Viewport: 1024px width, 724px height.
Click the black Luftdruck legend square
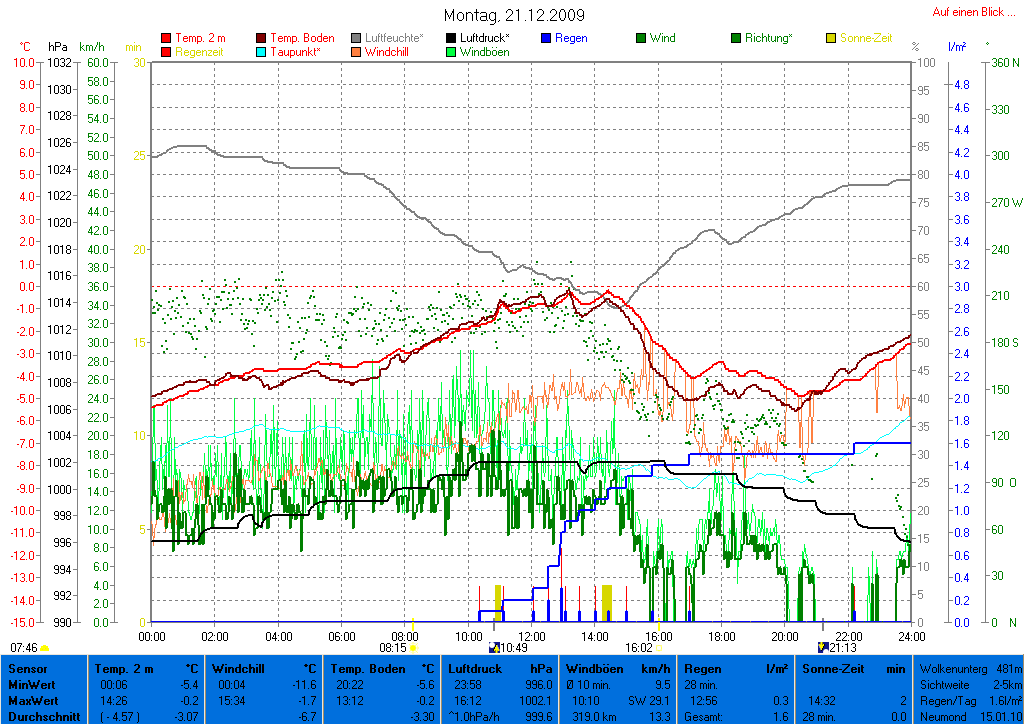(x=451, y=38)
